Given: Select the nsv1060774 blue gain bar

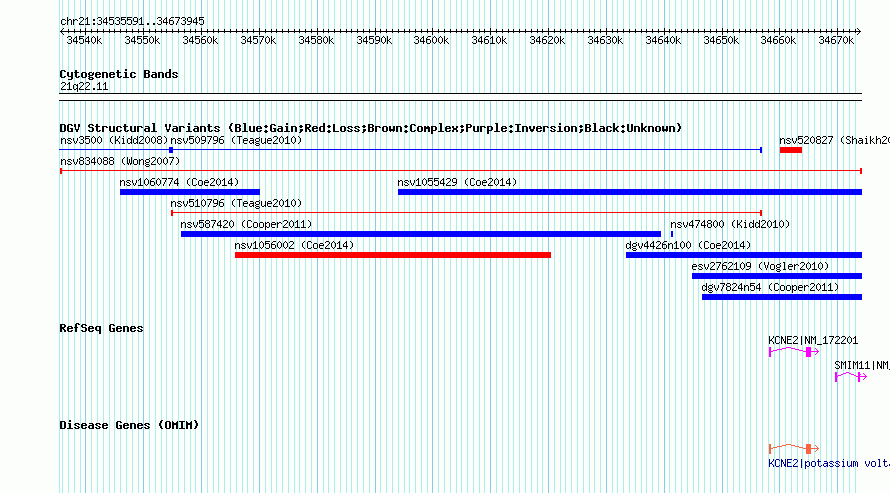Looking at the screenshot, I should tap(190, 192).
